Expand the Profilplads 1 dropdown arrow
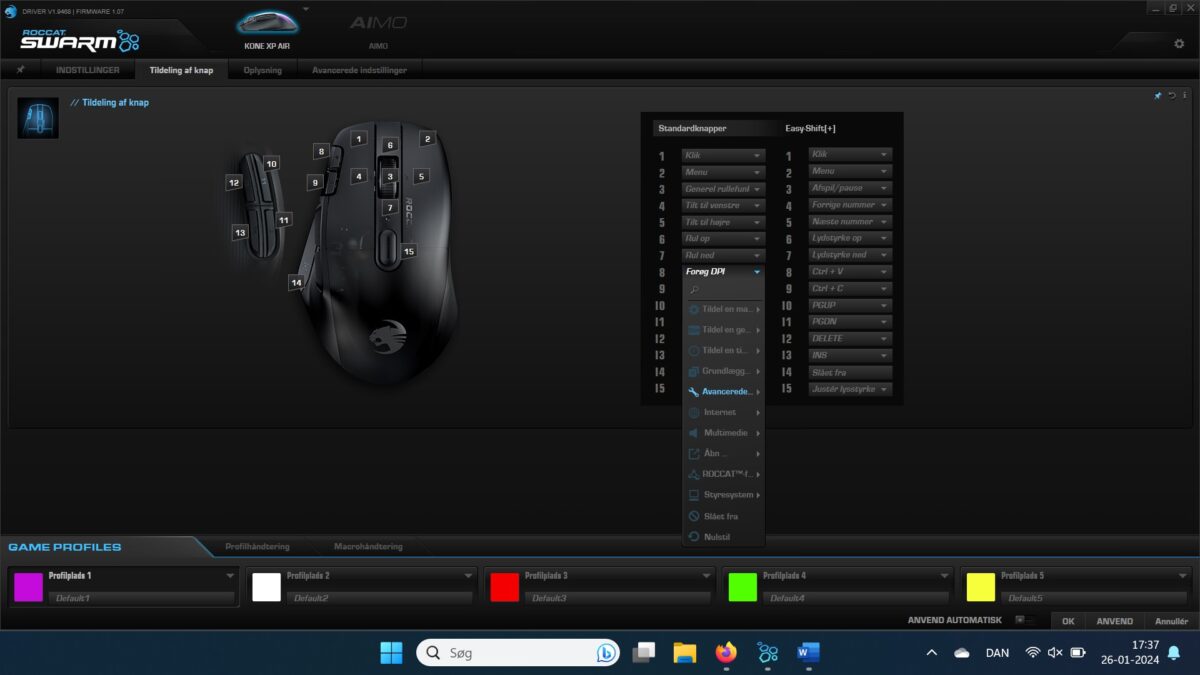 click(x=230, y=576)
